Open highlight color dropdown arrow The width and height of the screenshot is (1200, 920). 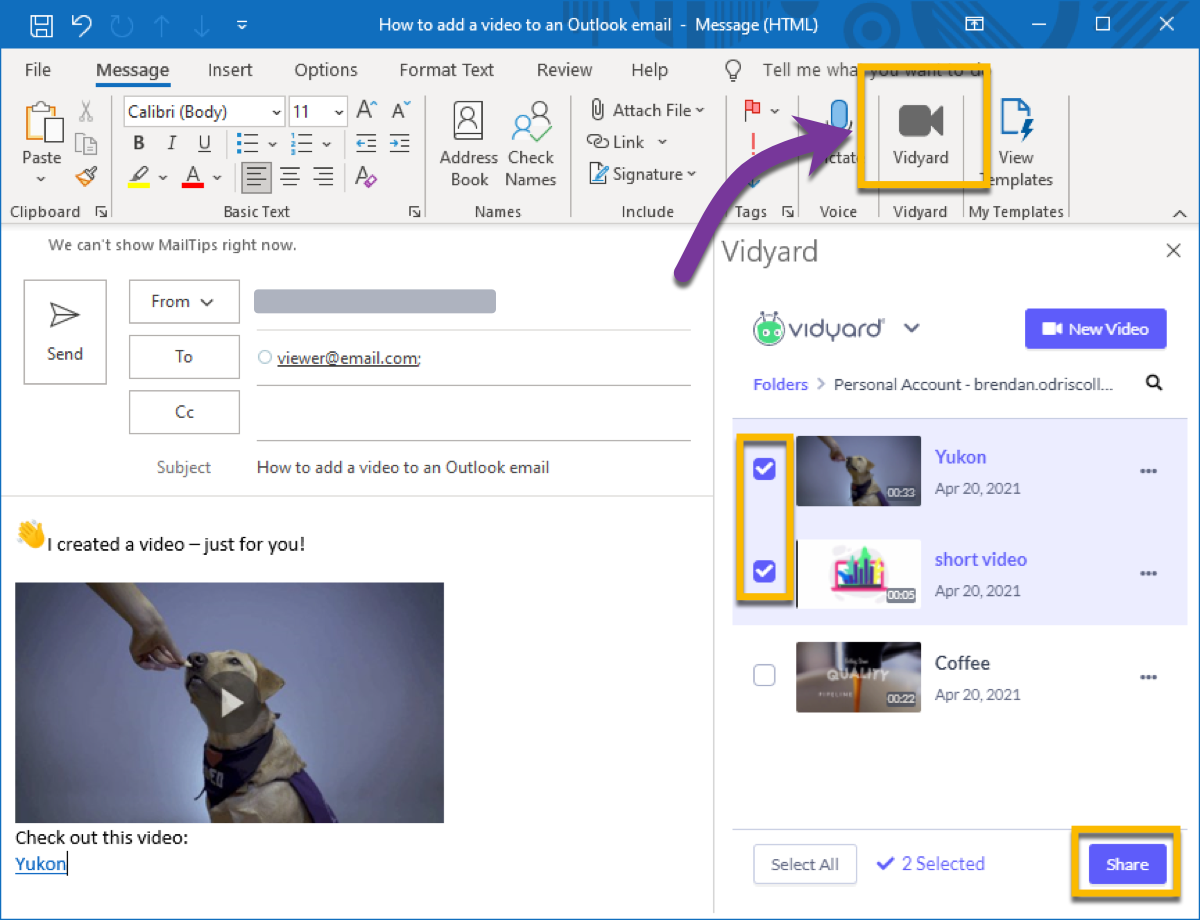coord(161,179)
